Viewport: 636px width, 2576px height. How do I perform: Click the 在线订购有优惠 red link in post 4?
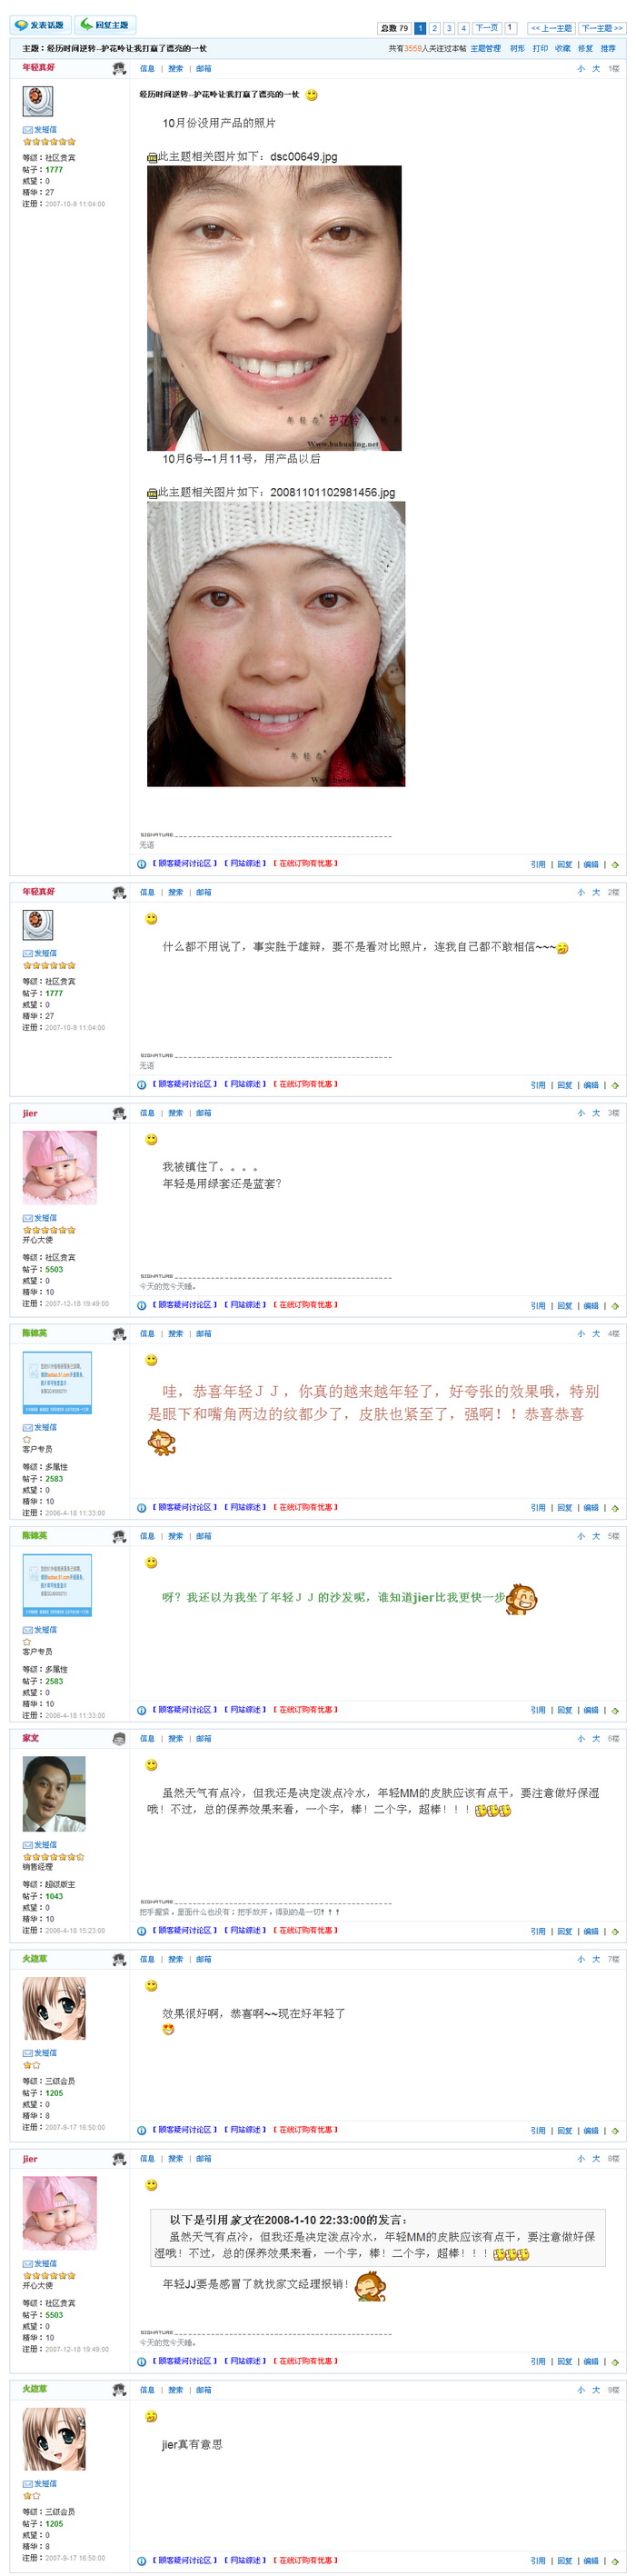click(305, 1507)
